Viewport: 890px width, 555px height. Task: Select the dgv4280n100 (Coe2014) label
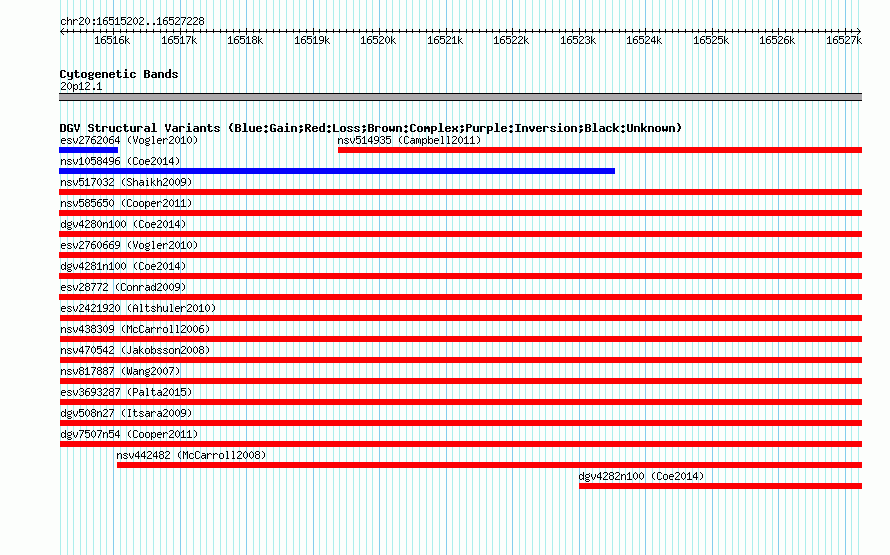pos(123,224)
